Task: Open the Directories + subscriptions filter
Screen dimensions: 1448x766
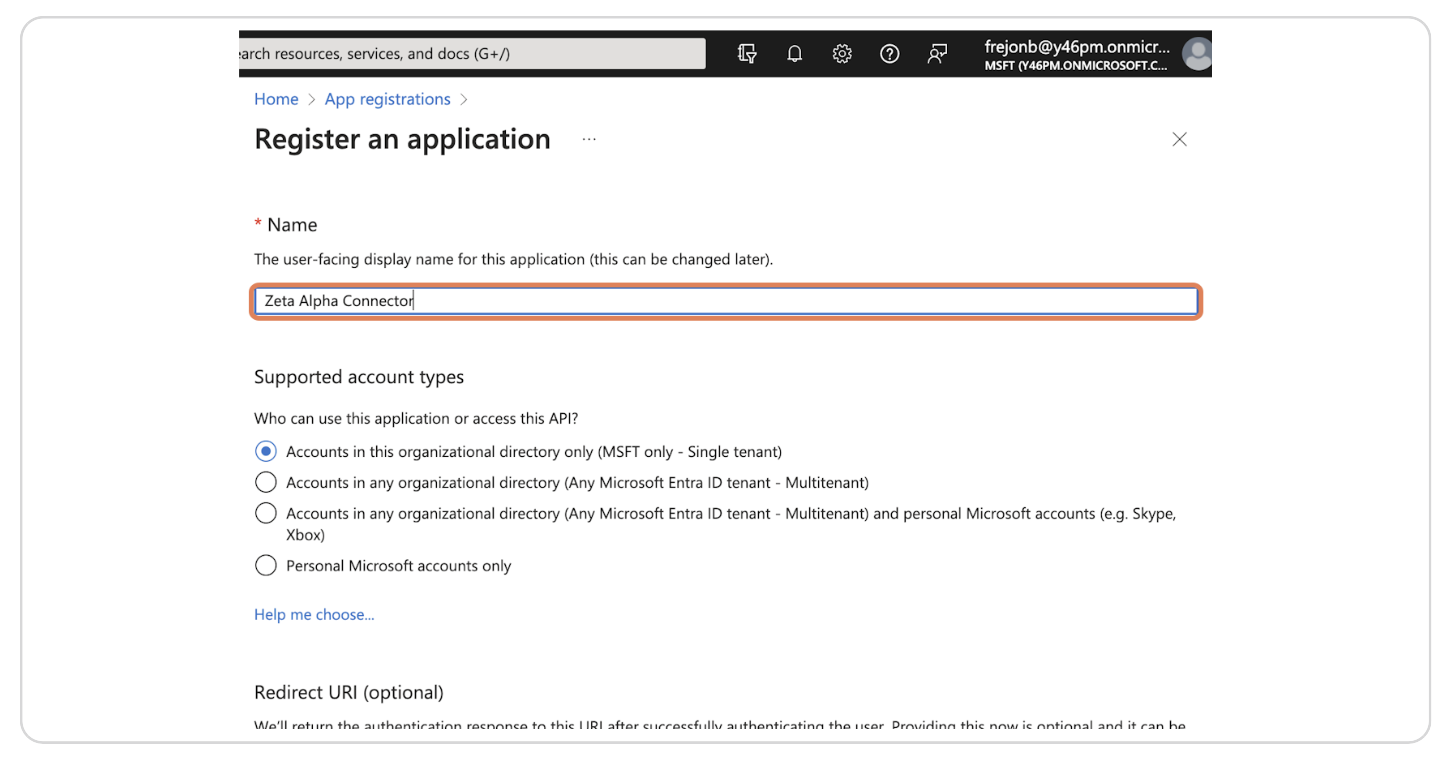Action: [747, 54]
